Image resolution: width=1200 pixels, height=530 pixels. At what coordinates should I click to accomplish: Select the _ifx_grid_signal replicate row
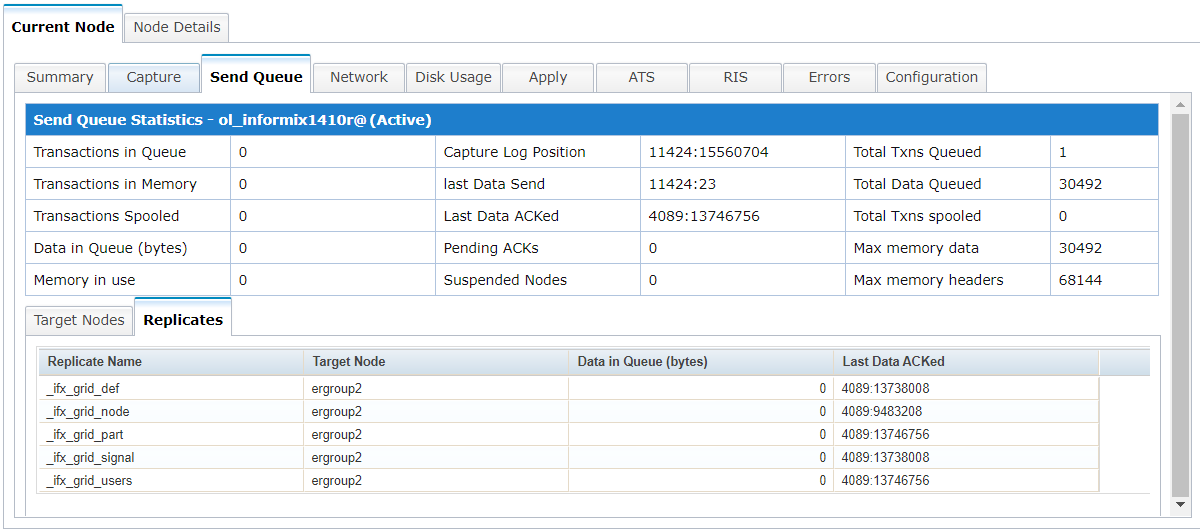(x=568, y=457)
